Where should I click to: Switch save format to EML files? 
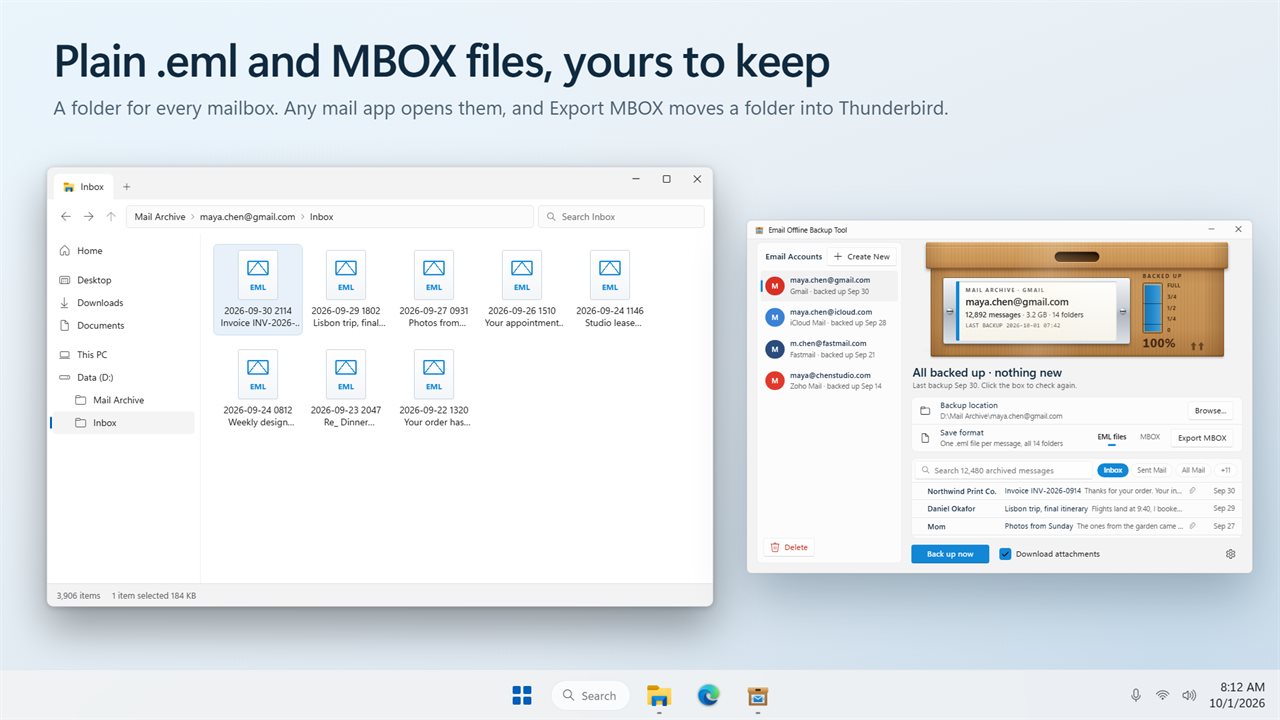click(1111, 437)
